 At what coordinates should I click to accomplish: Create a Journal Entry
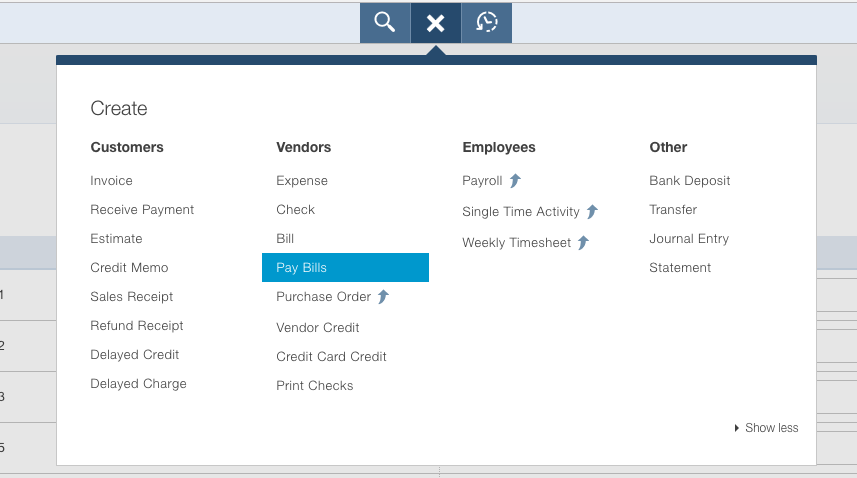pyautogui.click(x=689, y=239)
